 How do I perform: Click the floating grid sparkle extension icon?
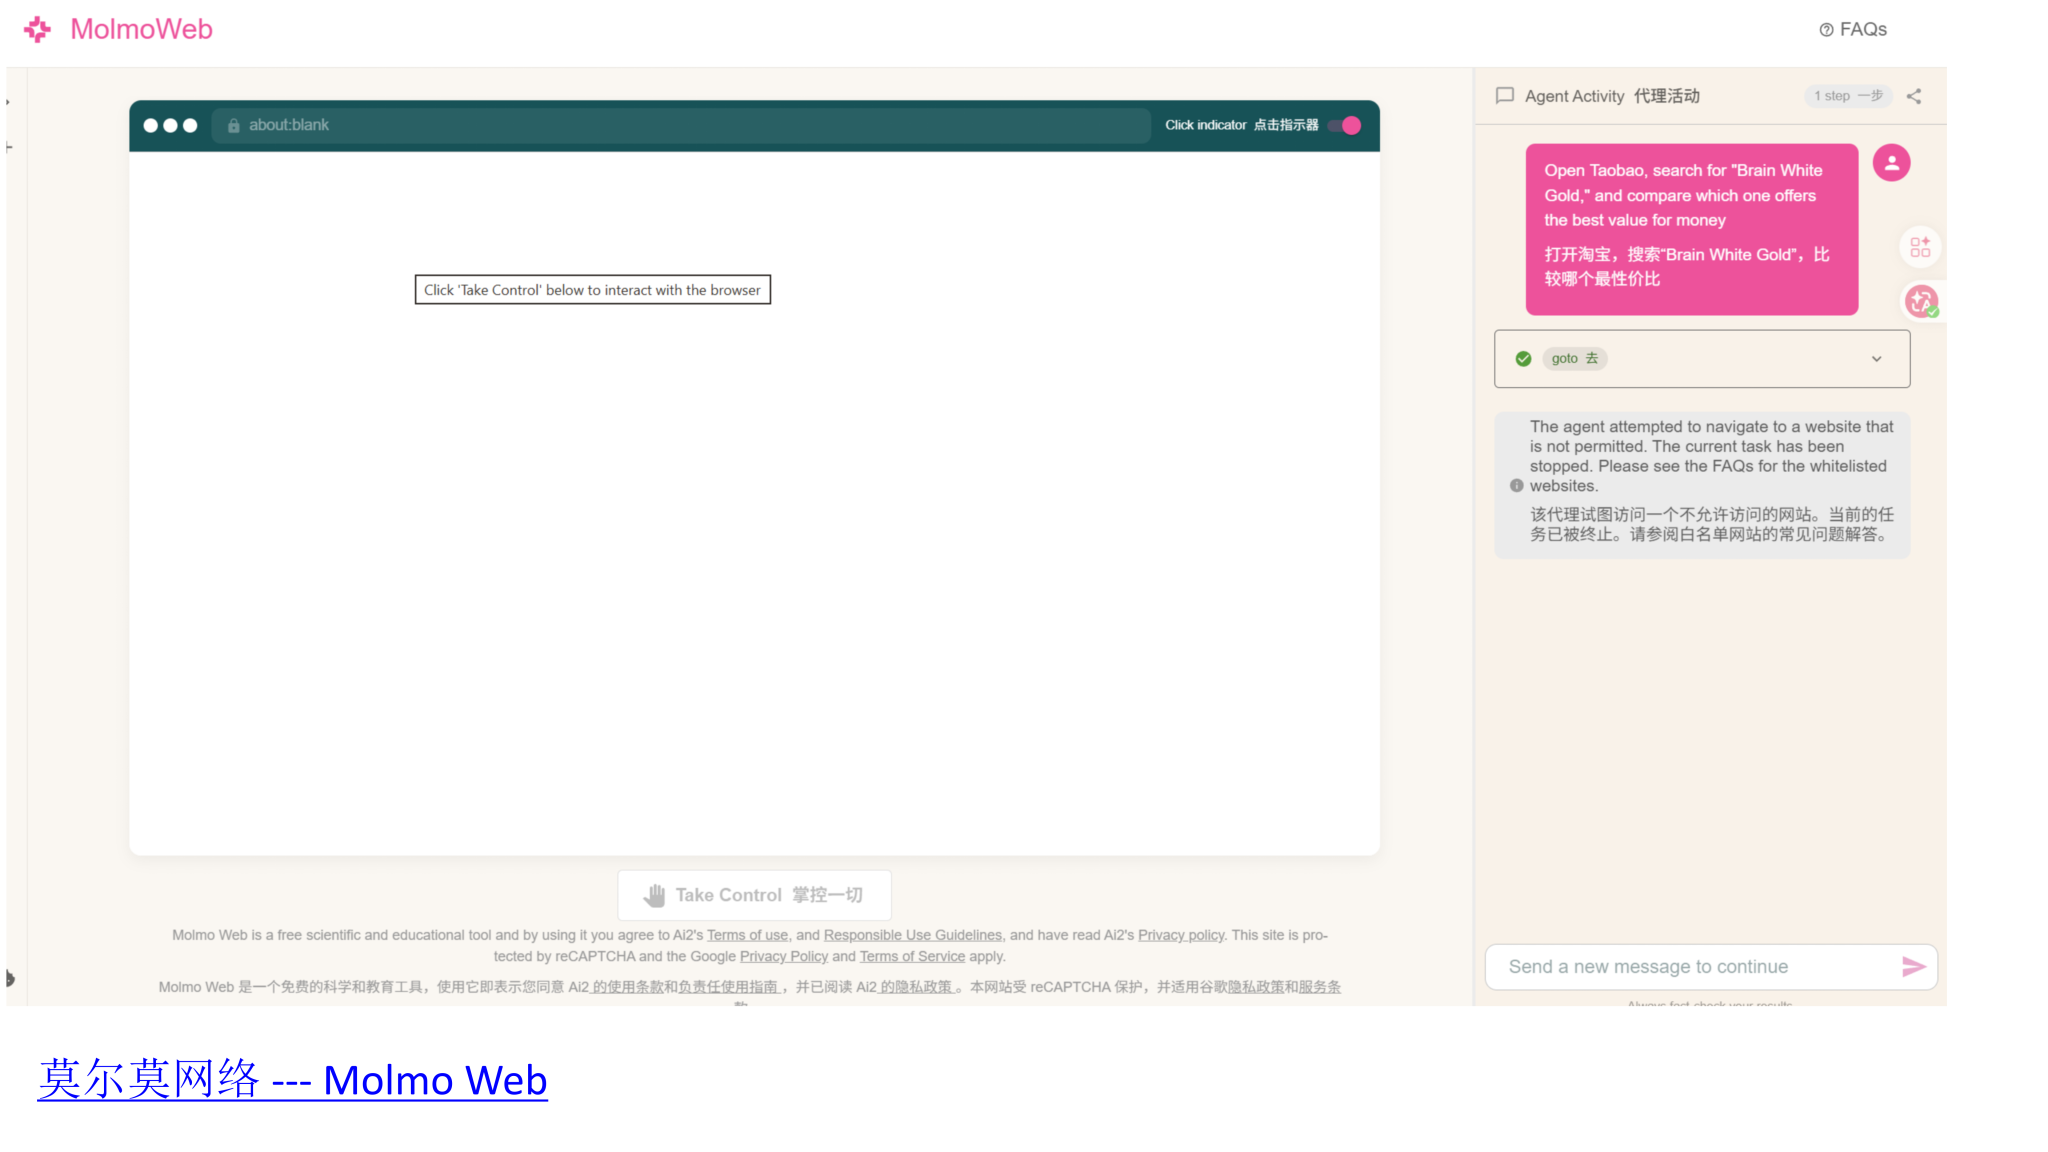1920,247
